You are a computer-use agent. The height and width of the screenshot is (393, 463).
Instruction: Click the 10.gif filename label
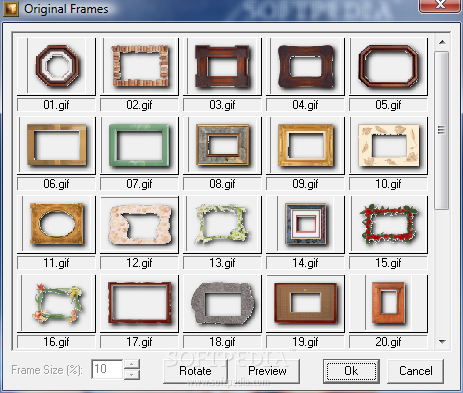(388, 184)
